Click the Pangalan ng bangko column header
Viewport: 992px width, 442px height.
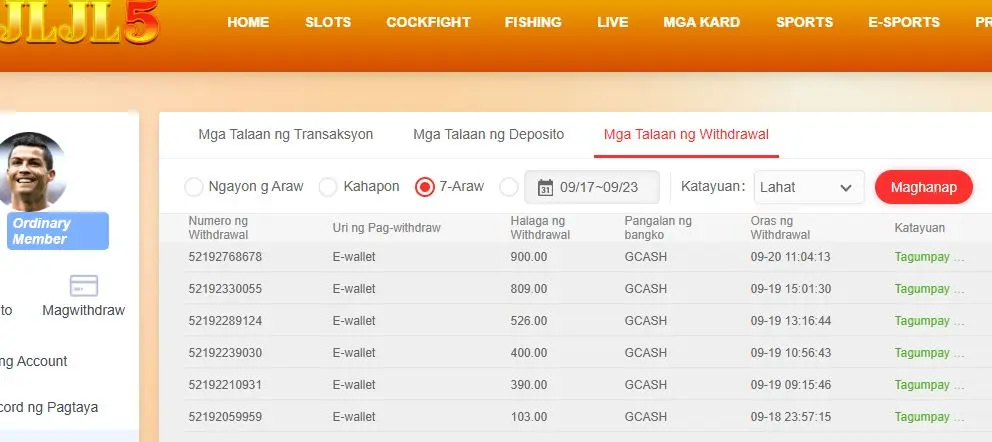[x=658, y=228]
